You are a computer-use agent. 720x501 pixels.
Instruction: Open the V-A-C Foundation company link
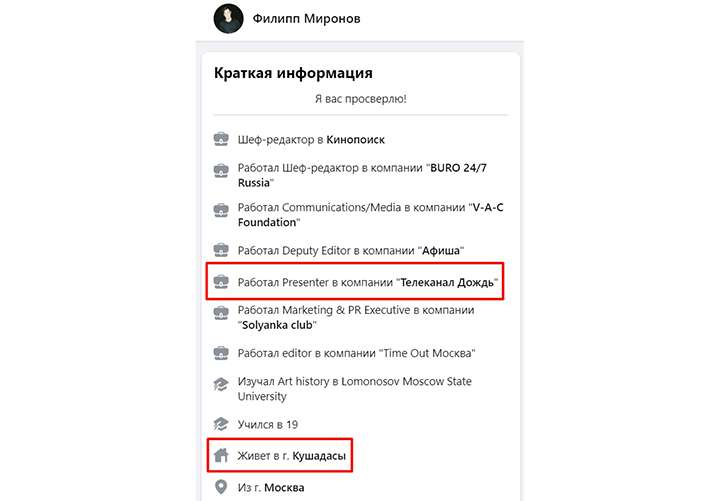tap(371, 215)
